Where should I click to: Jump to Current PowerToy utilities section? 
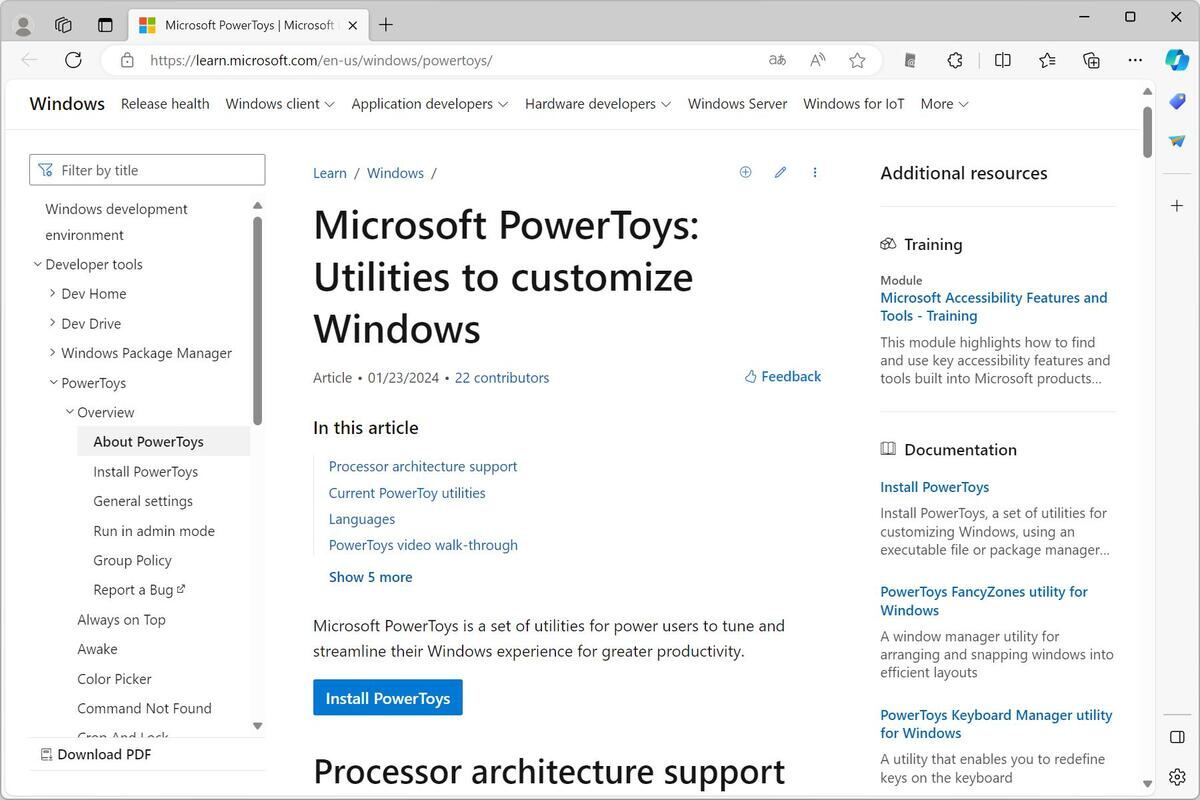pos(407,493)
